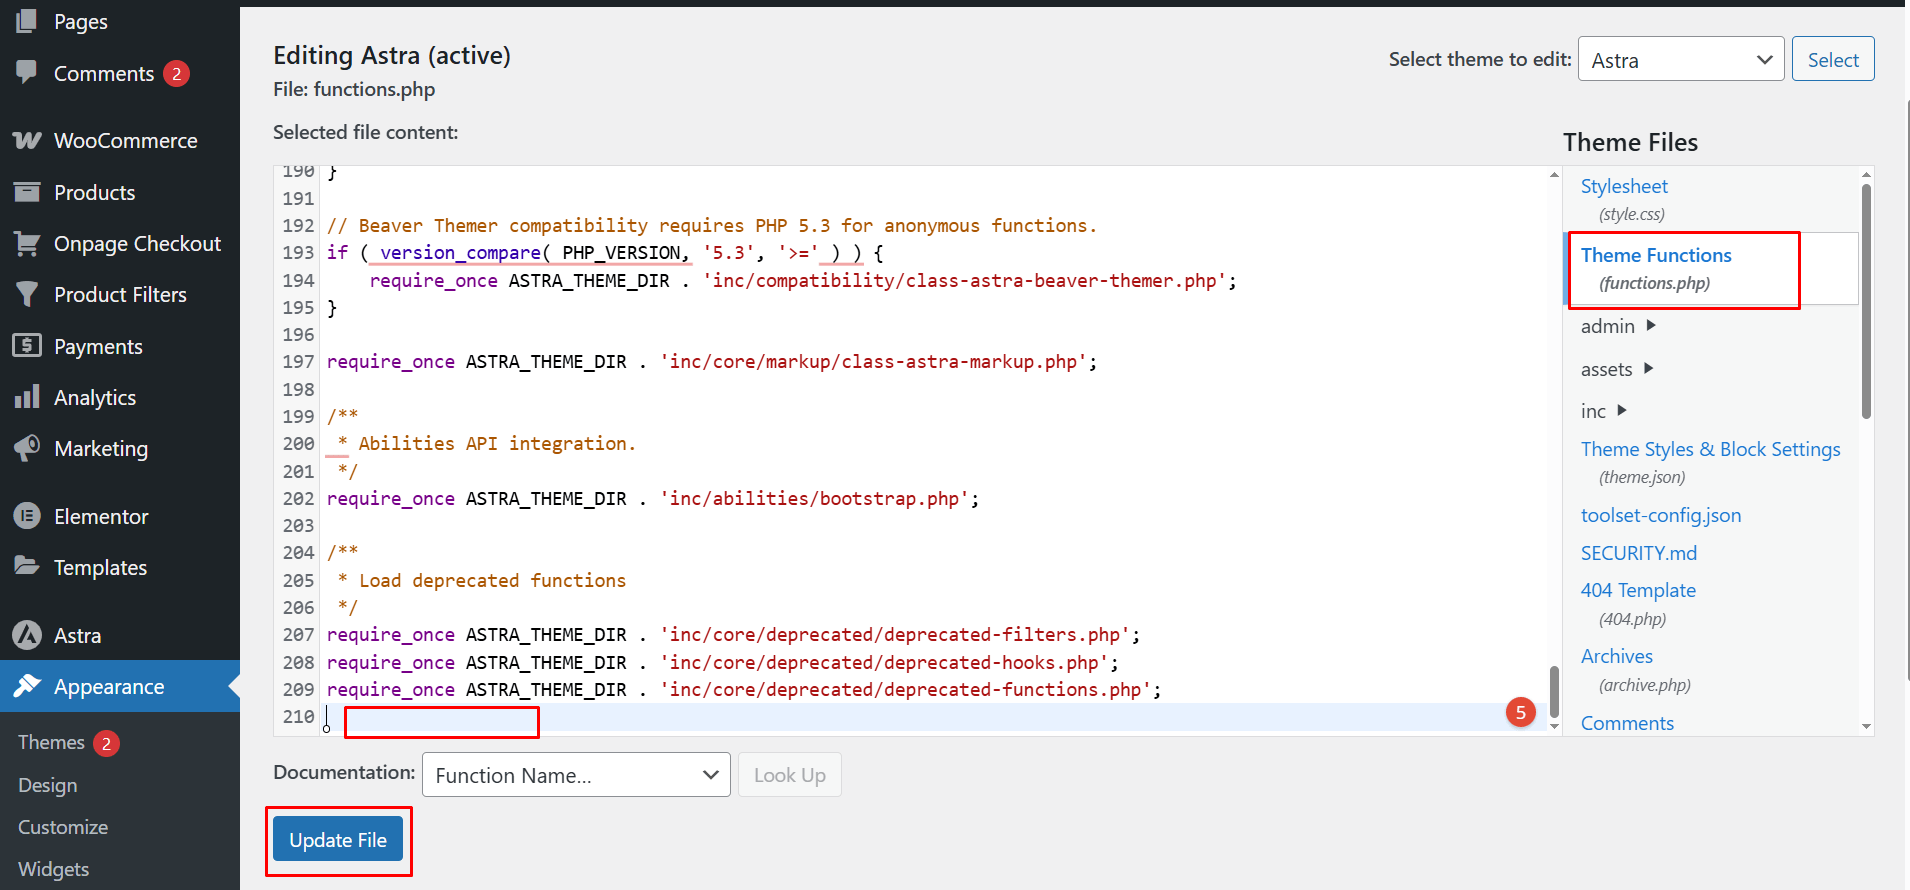
Task: Click the Select theme button
Action: click(1833, 60)
